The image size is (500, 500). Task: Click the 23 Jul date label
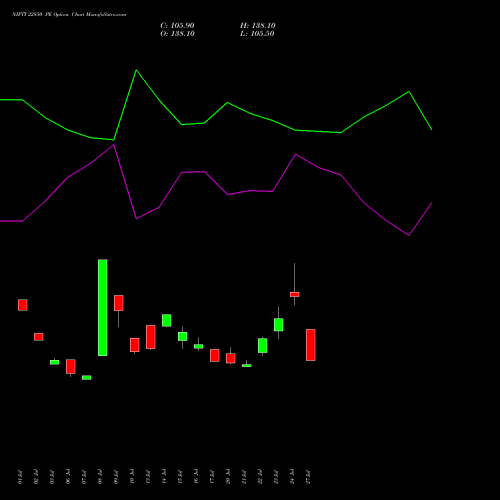[x=276, y=477]
